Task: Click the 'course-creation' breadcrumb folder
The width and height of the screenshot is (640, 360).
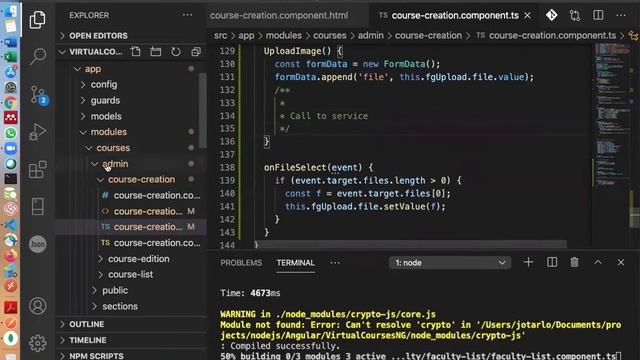Action: [x=428, y=36]
